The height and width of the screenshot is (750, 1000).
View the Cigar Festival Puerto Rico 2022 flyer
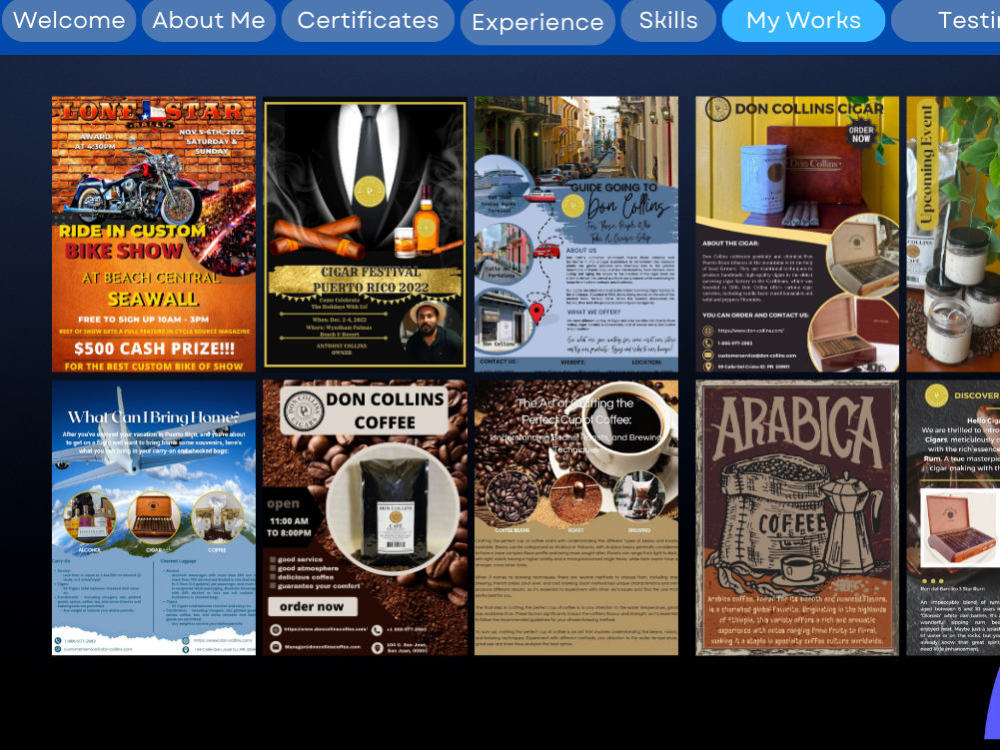tap(365, 234)
